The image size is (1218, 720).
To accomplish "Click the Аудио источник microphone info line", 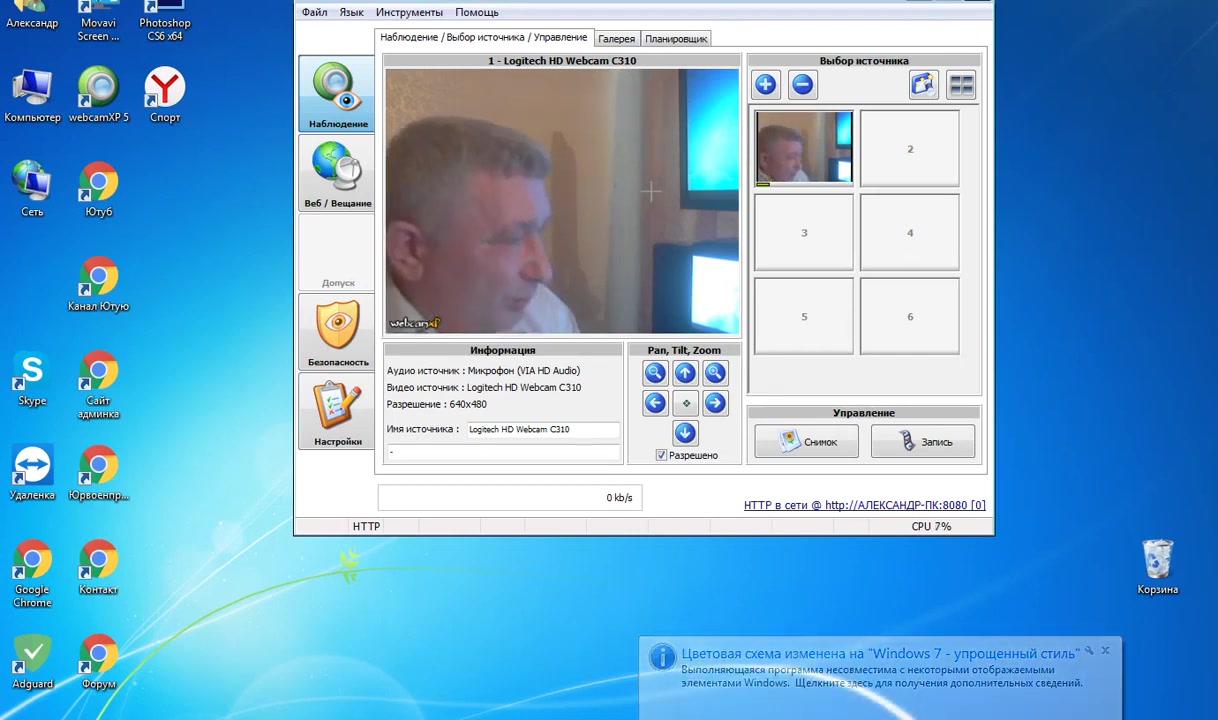I will pyautogui.click(x=483, y=370).
